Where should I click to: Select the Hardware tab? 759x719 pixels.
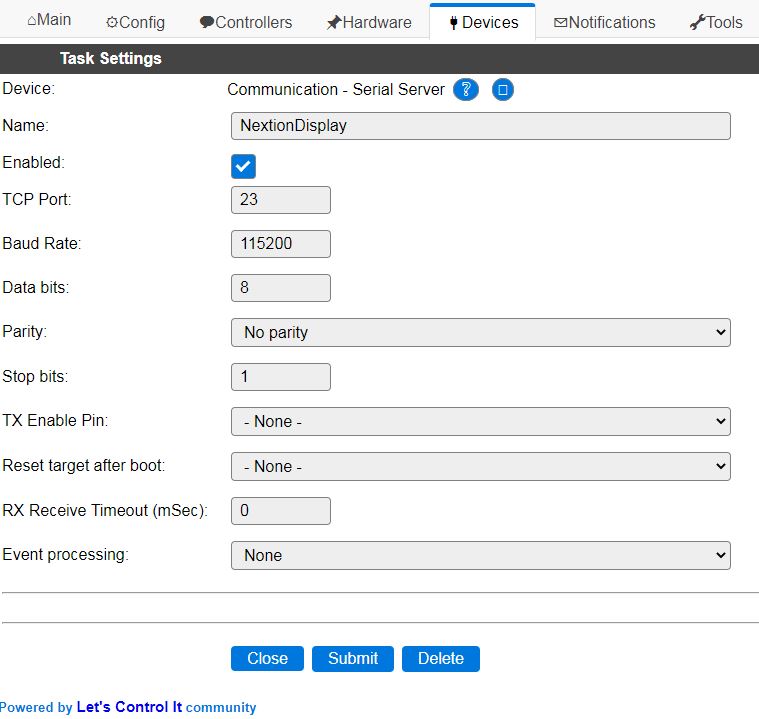[368, 22]
